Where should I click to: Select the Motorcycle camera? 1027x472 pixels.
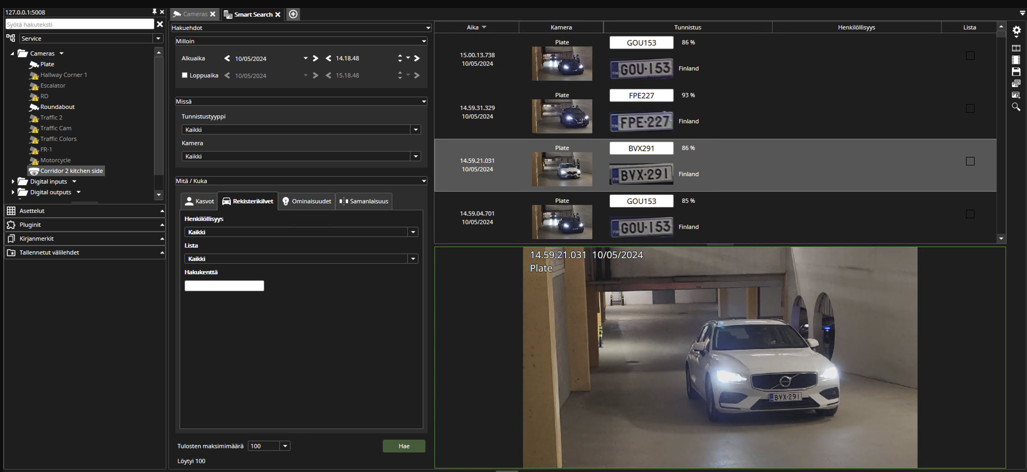pos(55,160)
